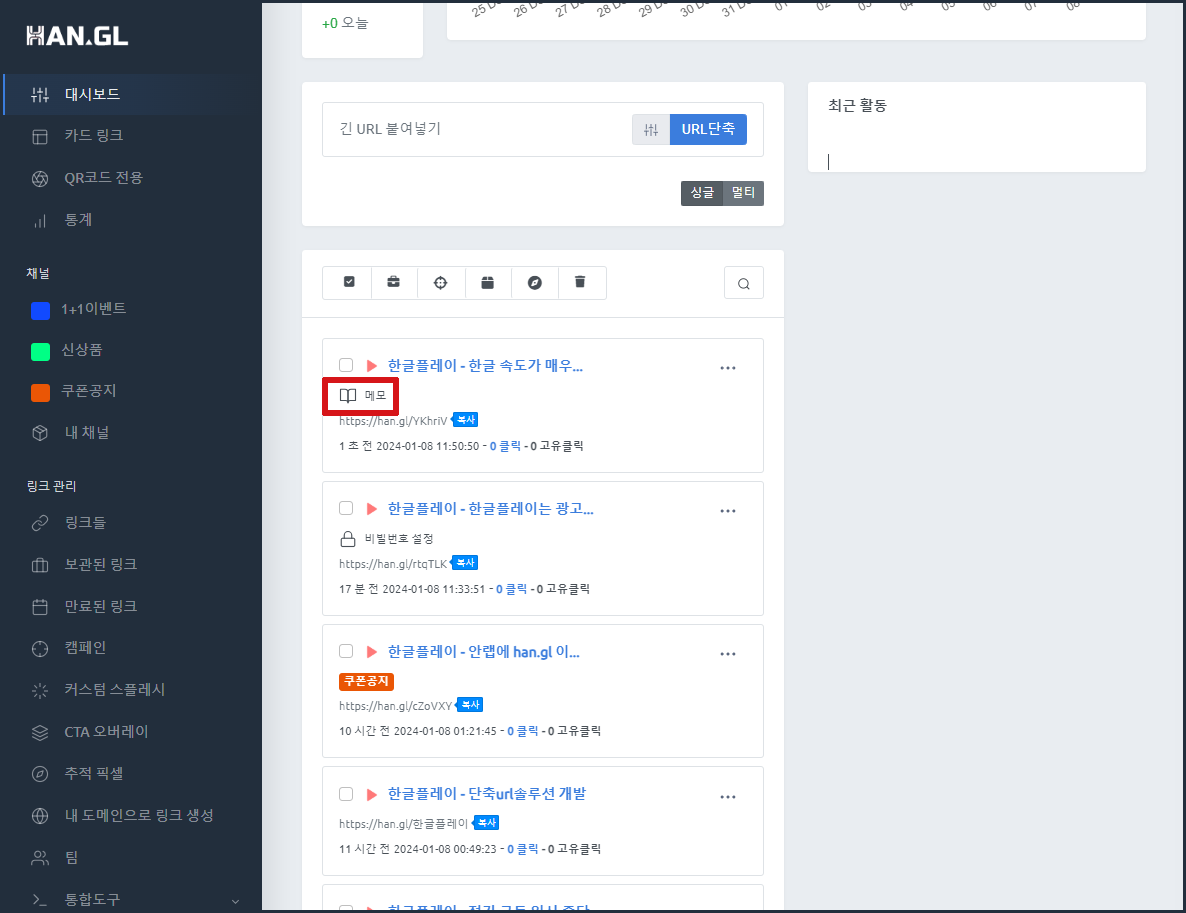The height and width of the screenshot is (913, 1186).
Task: Click the play arrow icon beside 단축url솔루션 개발
Action: click(371, 794)
